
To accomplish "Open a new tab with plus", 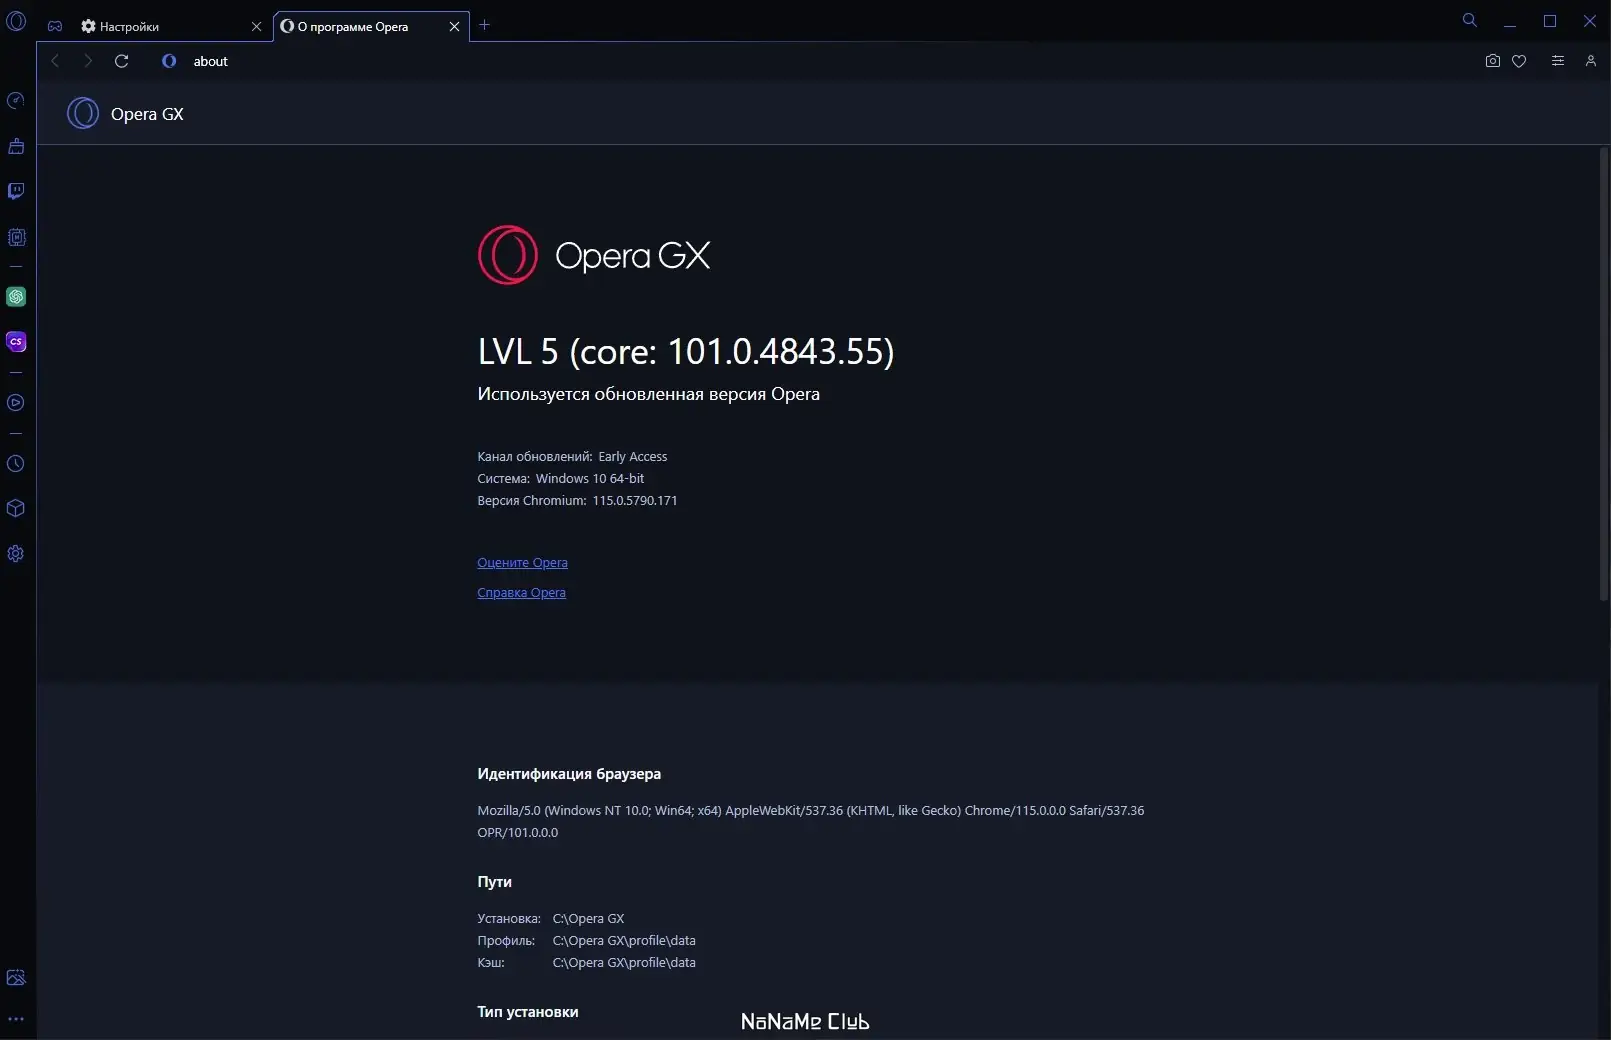I will point(485,25).
